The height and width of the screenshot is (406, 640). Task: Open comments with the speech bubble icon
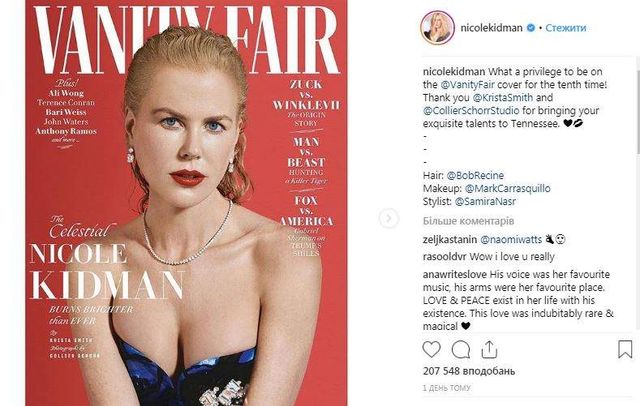click(461, 350)
